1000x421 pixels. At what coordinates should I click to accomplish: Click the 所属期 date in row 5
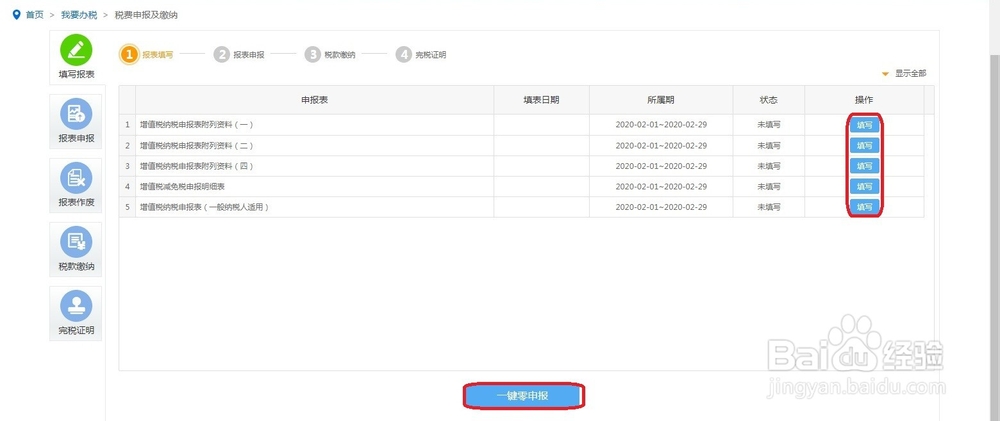[x=661, y=207]
